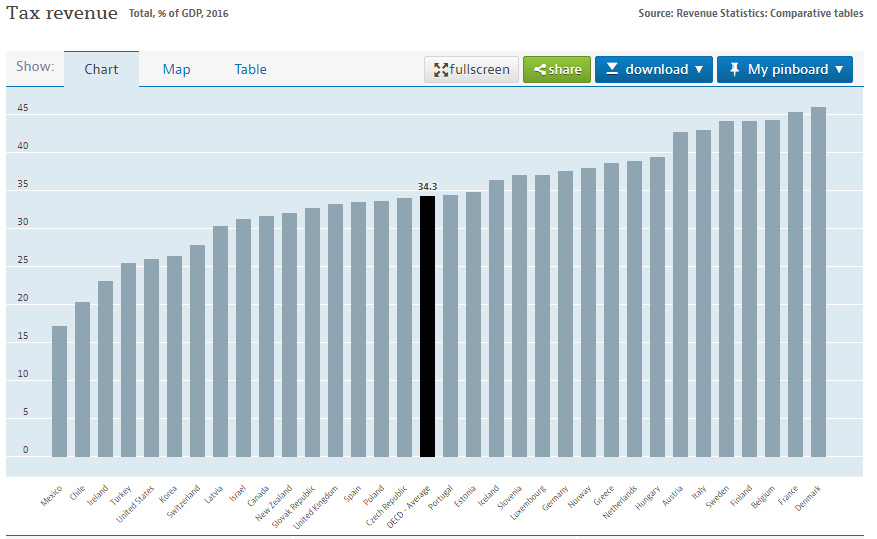Click the green share button

557,69
